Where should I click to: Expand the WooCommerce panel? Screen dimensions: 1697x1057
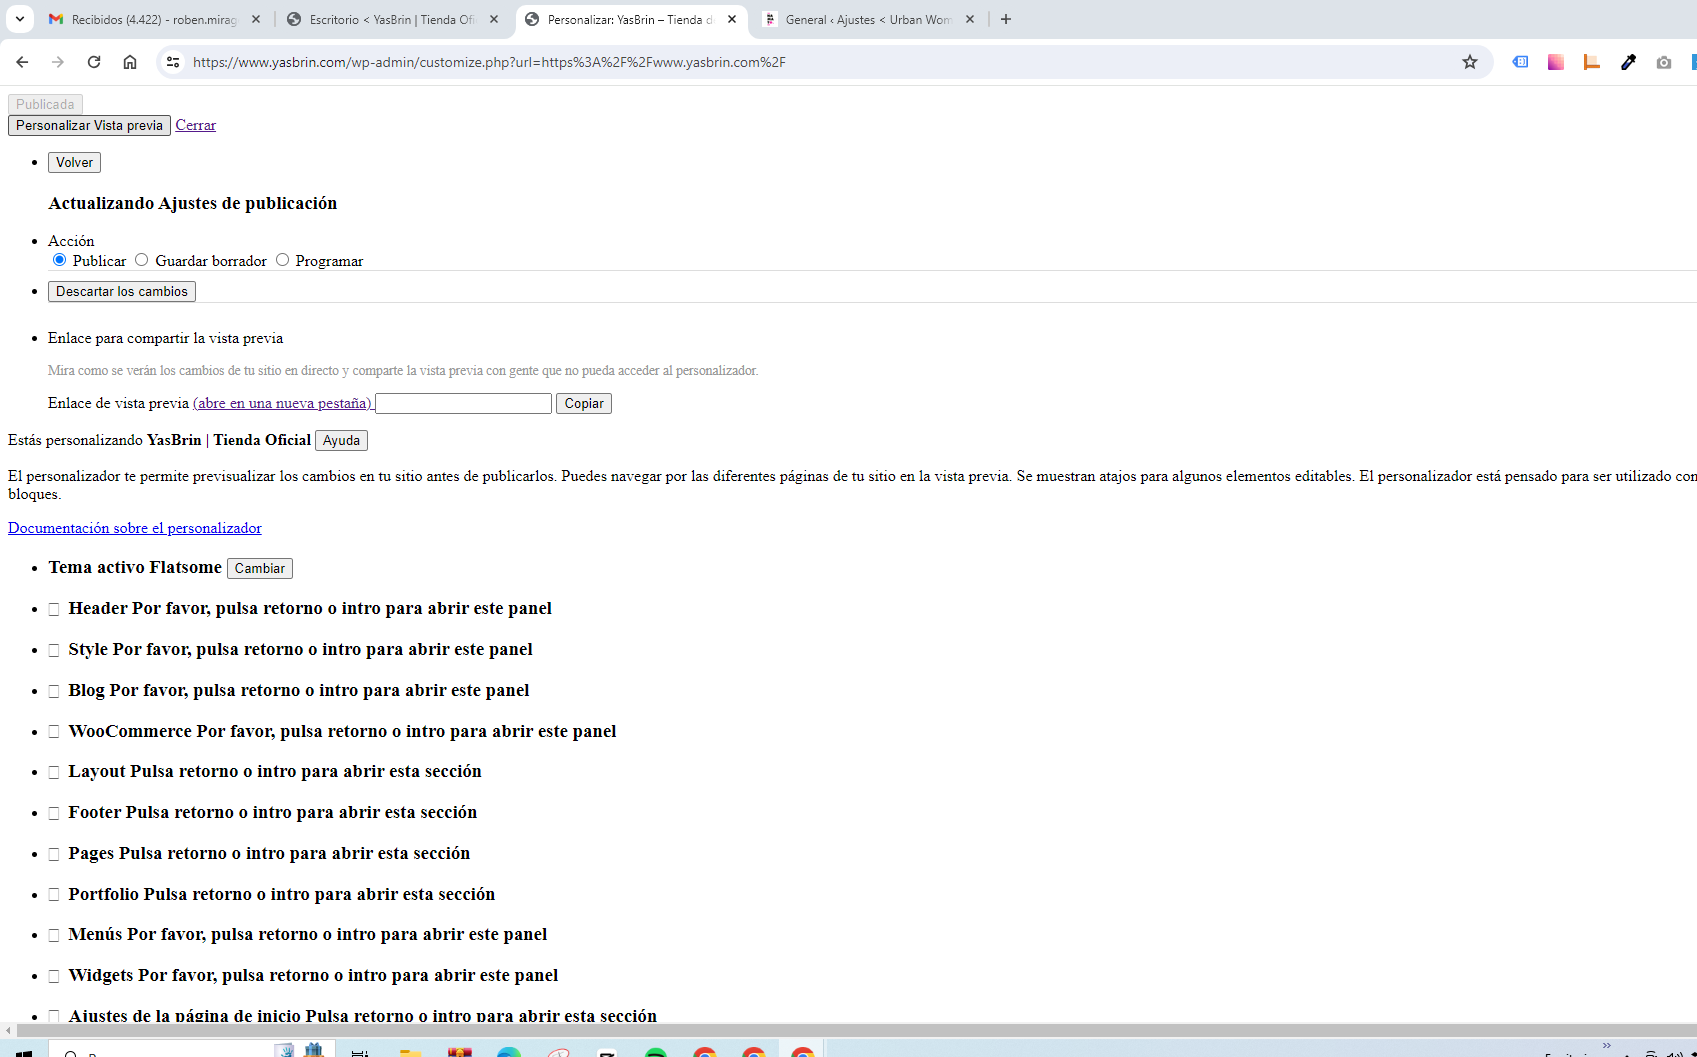click(x=342, y=731)
